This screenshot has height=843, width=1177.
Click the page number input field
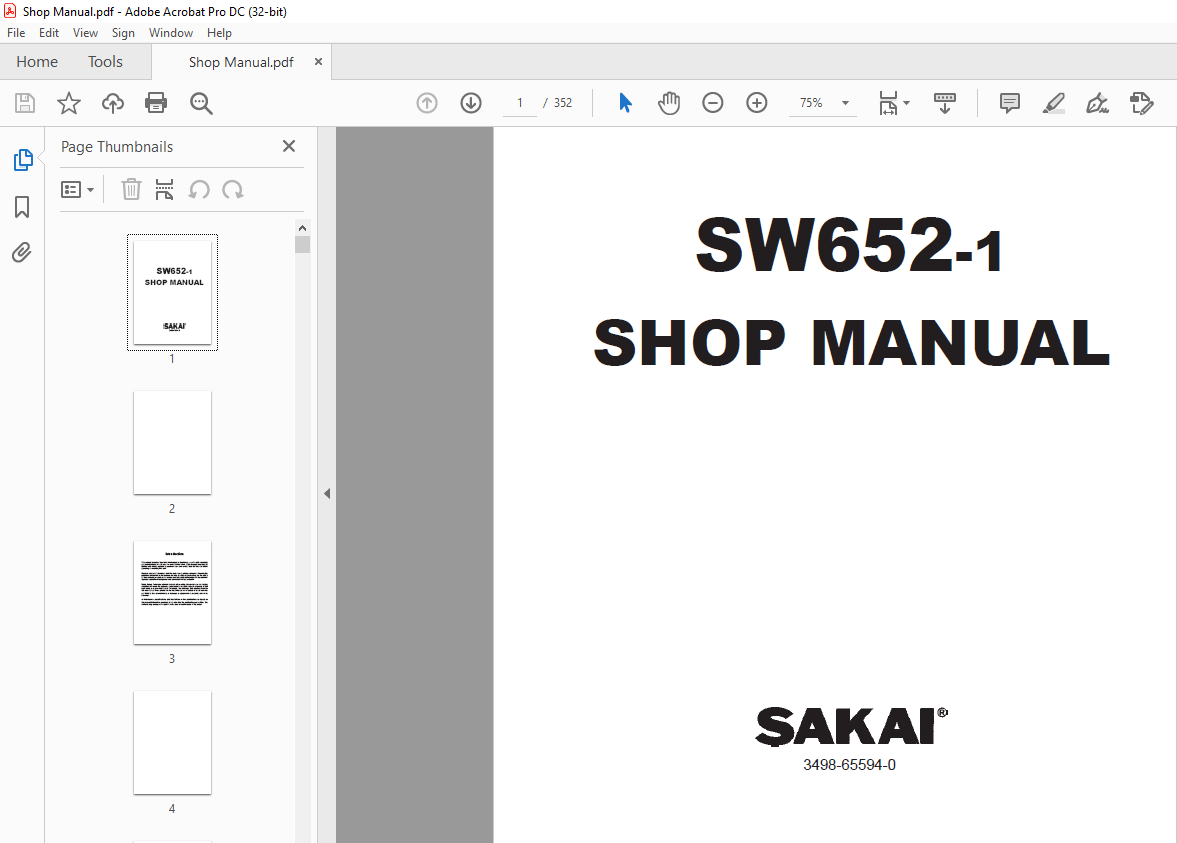click(519, 103)
